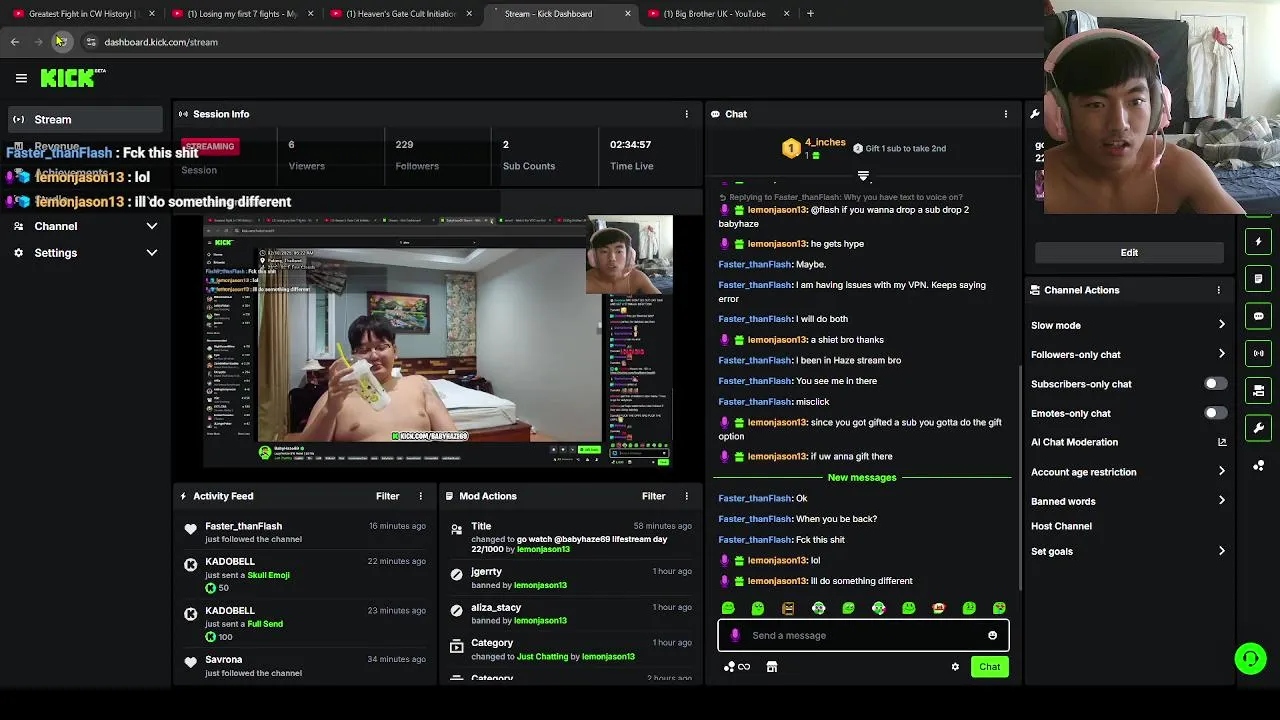Open a new browser tab
Image resolution: width=1280 pixels, height=720 pixels.
pos(810,14)
